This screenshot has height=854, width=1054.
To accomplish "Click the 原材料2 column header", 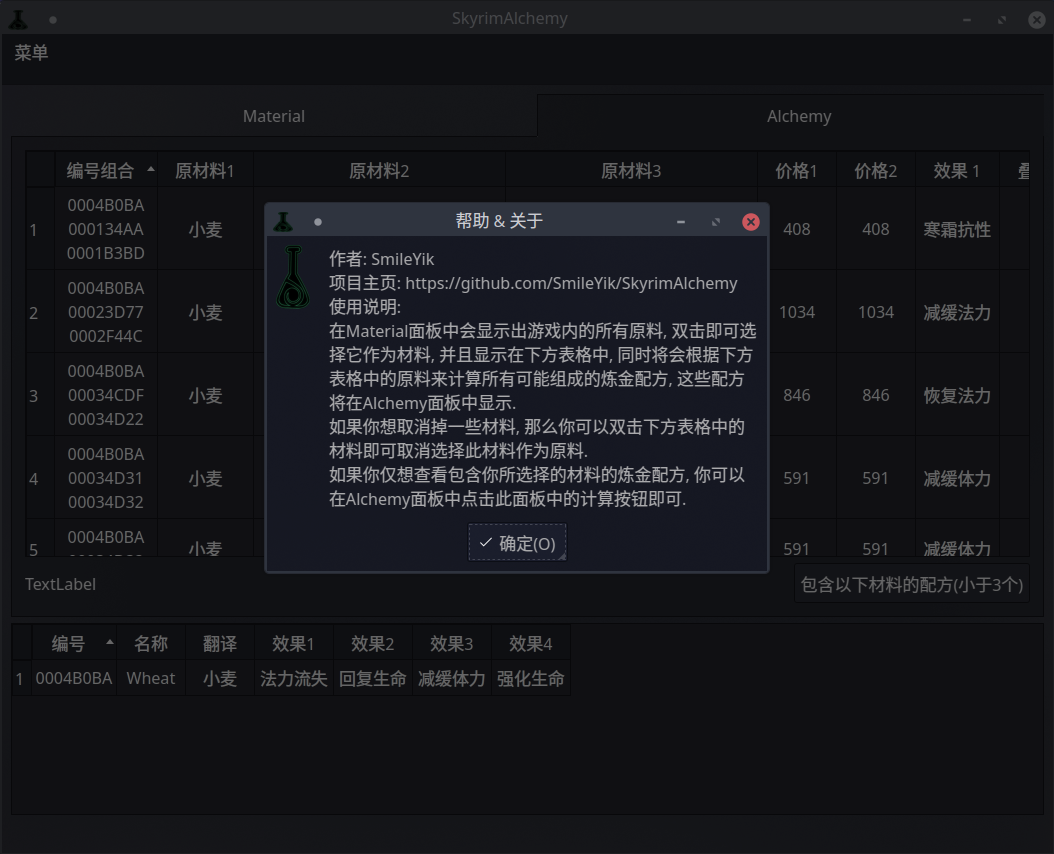I will point(379,170).
